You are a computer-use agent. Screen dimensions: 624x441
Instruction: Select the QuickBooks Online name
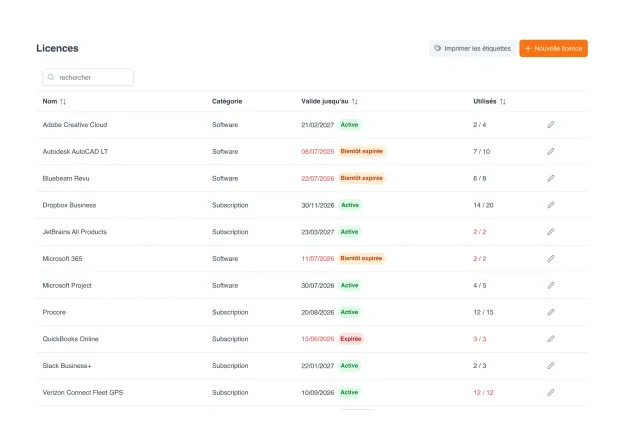[70, 339]
